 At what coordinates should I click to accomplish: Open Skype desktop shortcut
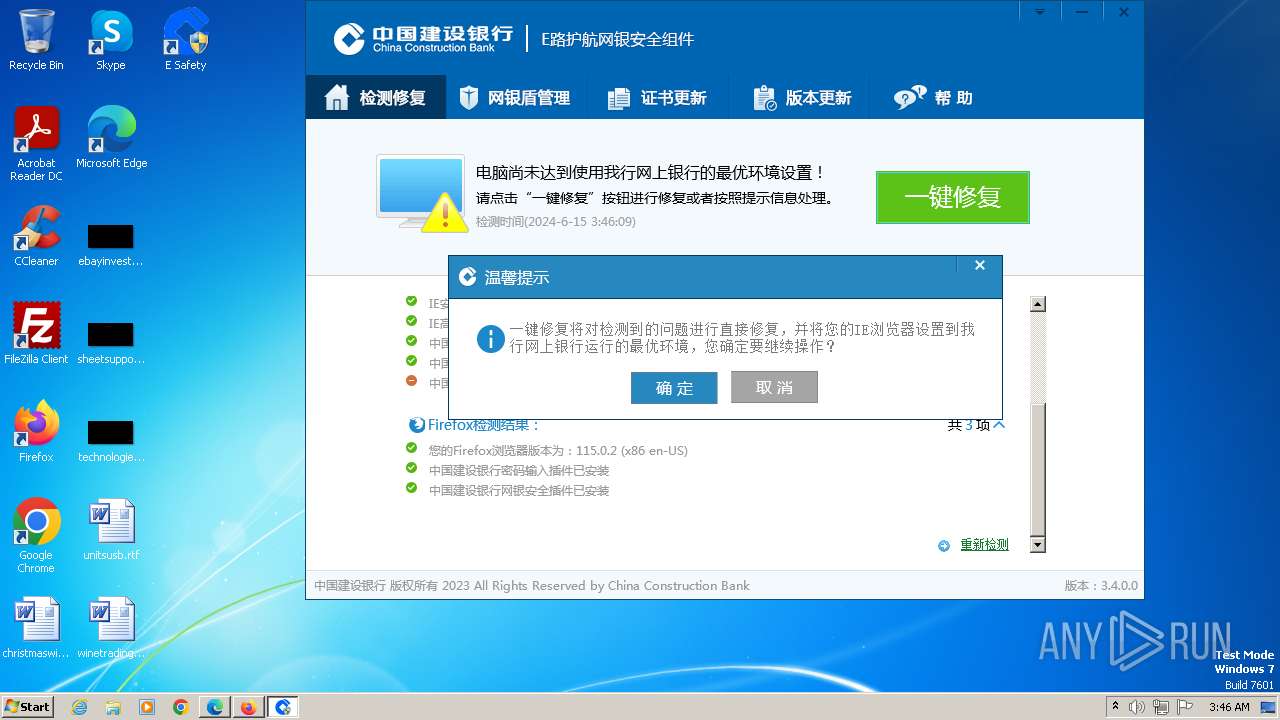[111, 40]
